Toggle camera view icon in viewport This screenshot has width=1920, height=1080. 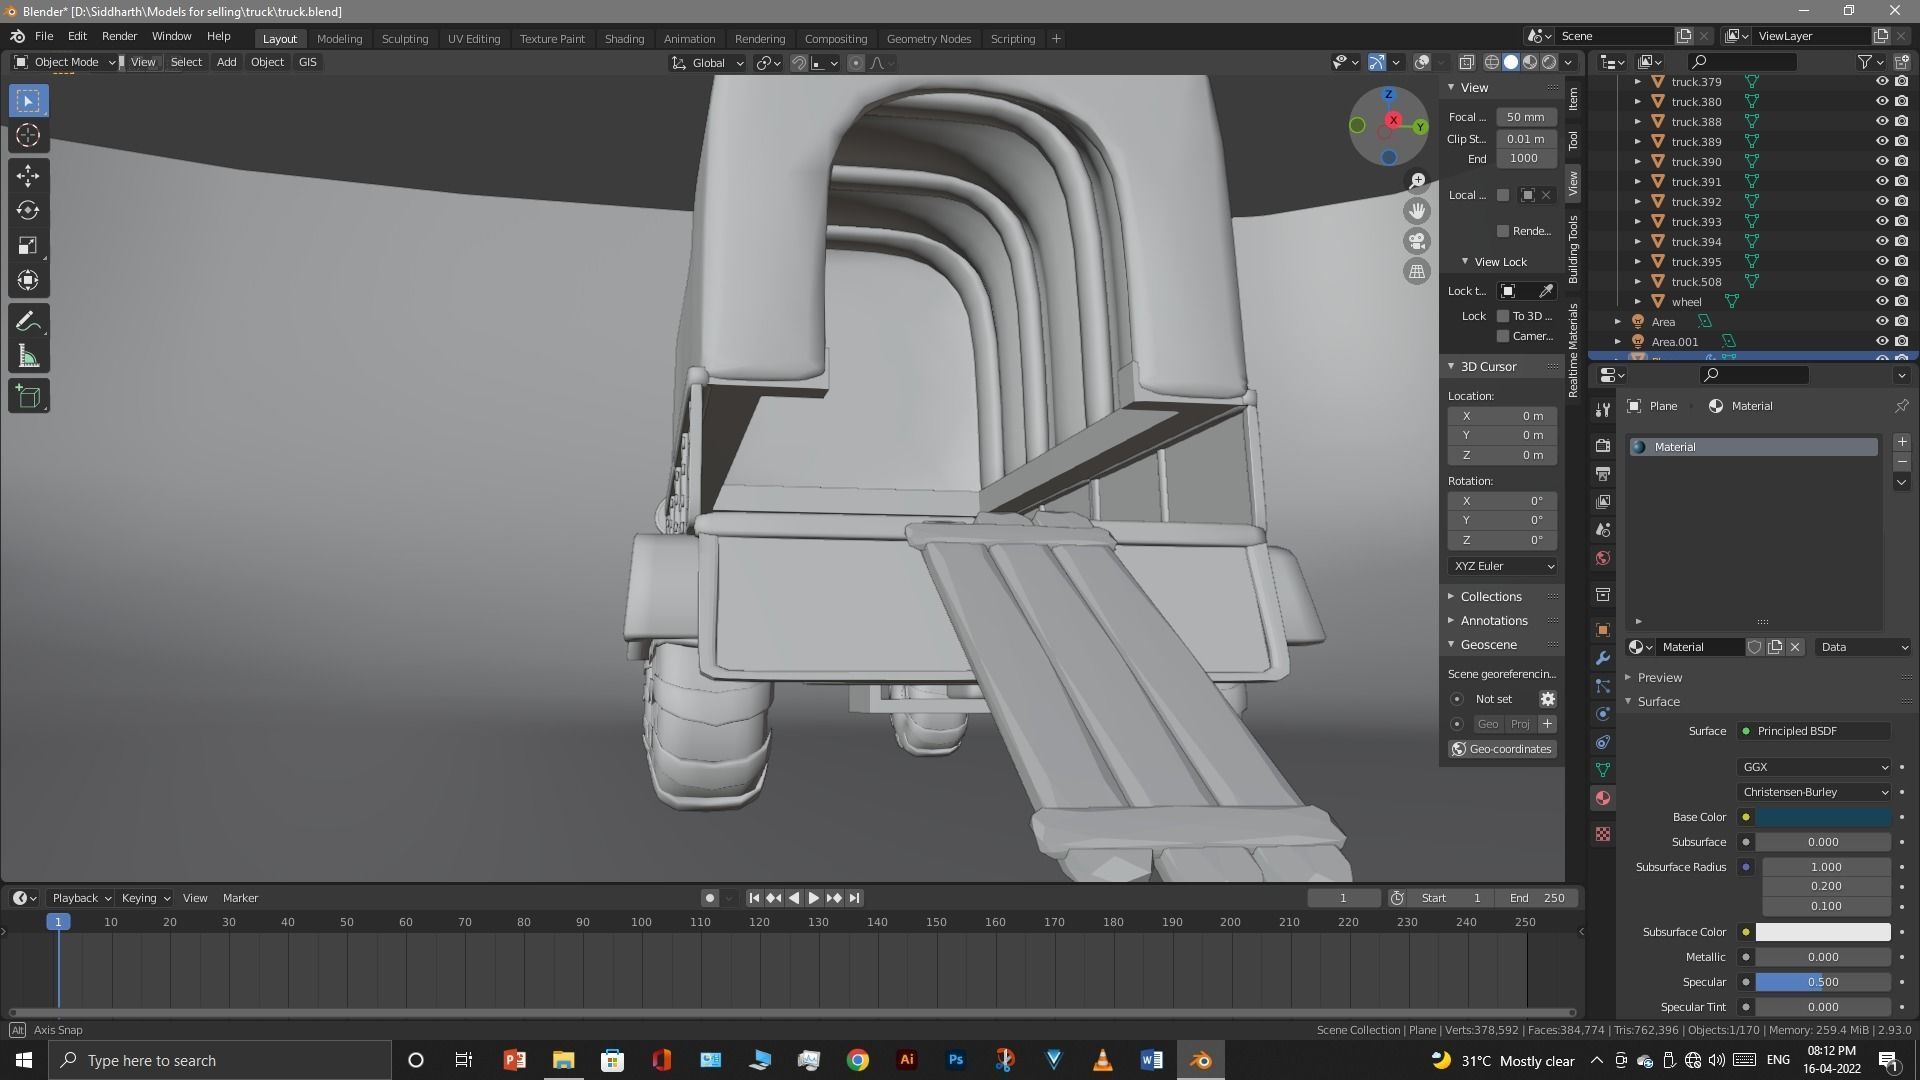pyautogui.click(x=1417, y=241)
